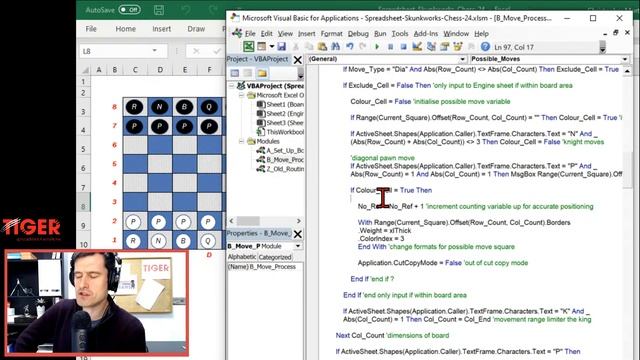The width and height of the screenshot is (640, 360).
Task: Open the File menu in VBA editor
Action: click(250, 33)
